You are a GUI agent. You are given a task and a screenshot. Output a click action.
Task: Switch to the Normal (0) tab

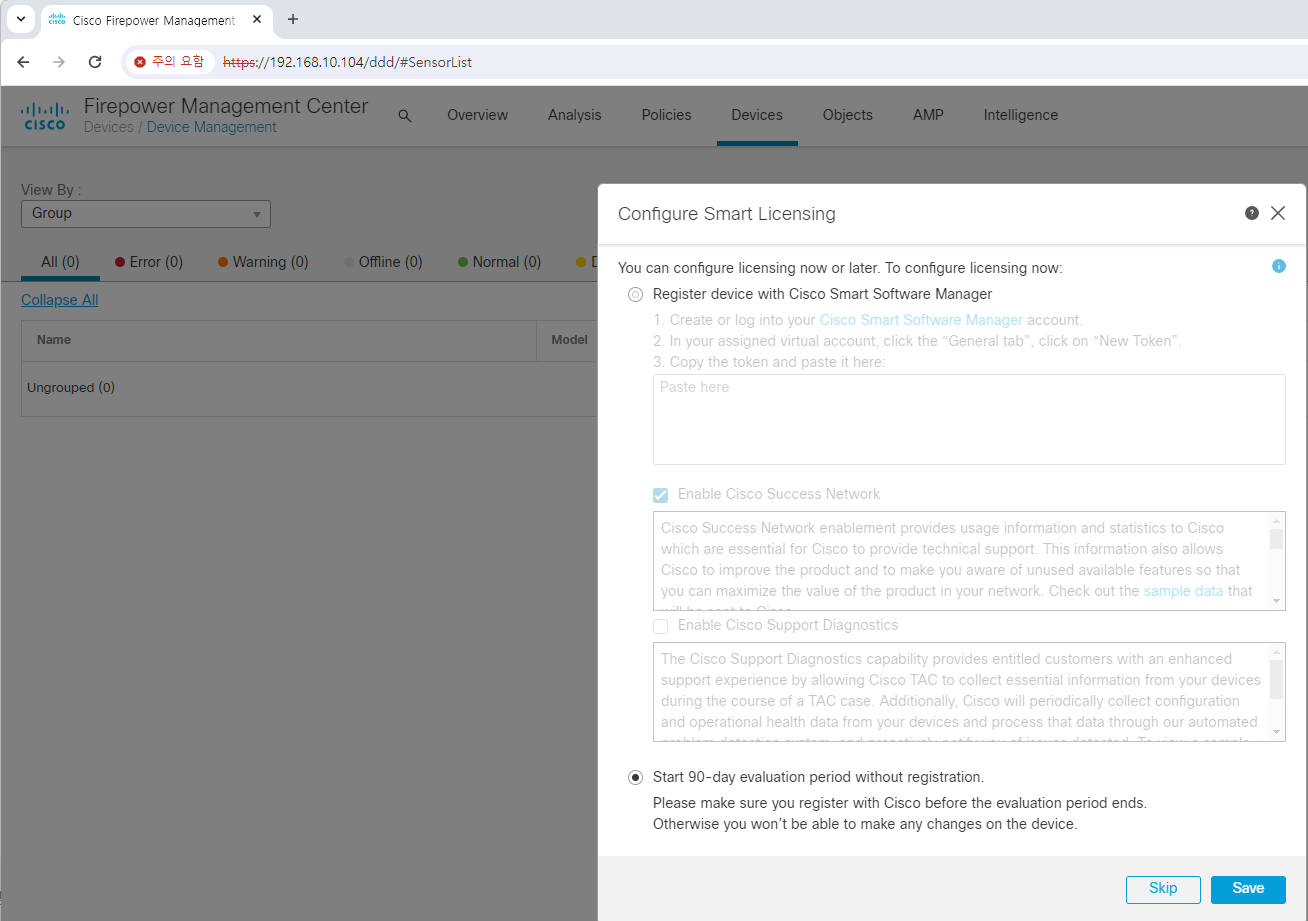click(499, 262)
